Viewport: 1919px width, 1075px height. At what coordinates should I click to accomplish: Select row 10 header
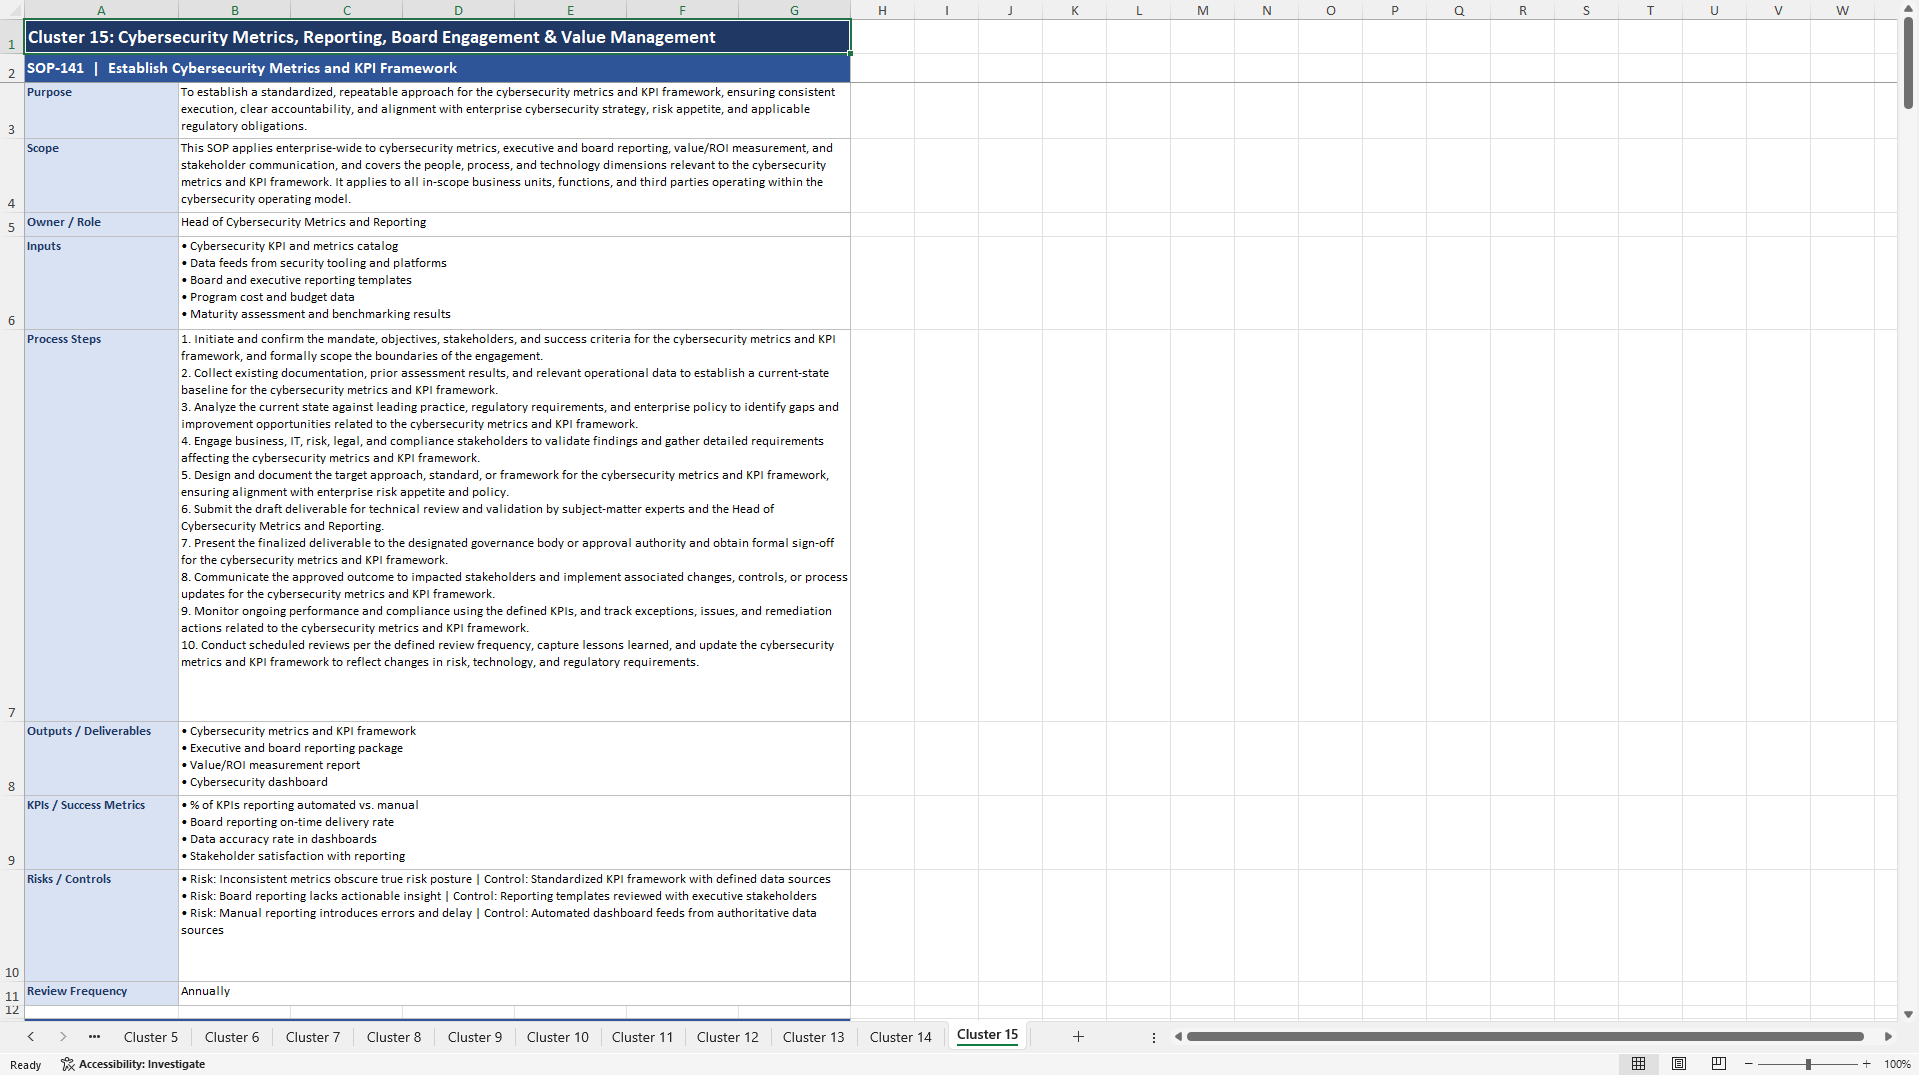pyautogui.click(x=12, y=925)
